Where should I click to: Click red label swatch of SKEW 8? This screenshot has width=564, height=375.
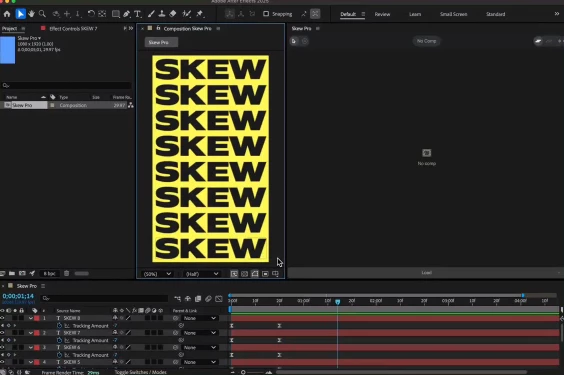(x=37, y=318)
